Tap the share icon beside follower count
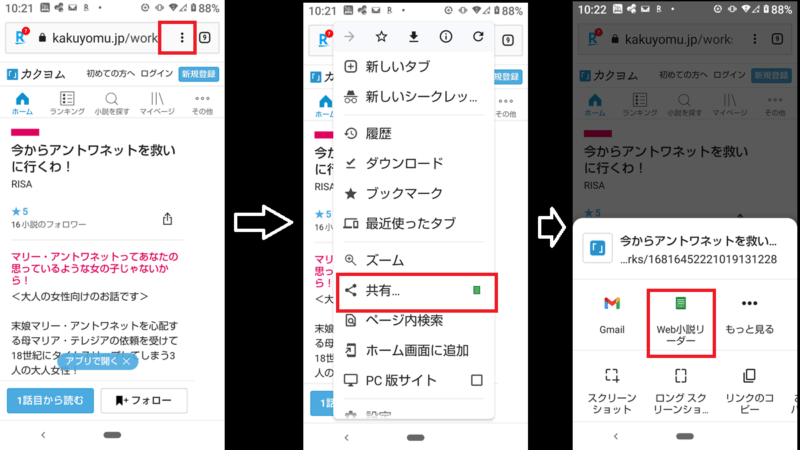The image size is (800, 450). [167, 219]
